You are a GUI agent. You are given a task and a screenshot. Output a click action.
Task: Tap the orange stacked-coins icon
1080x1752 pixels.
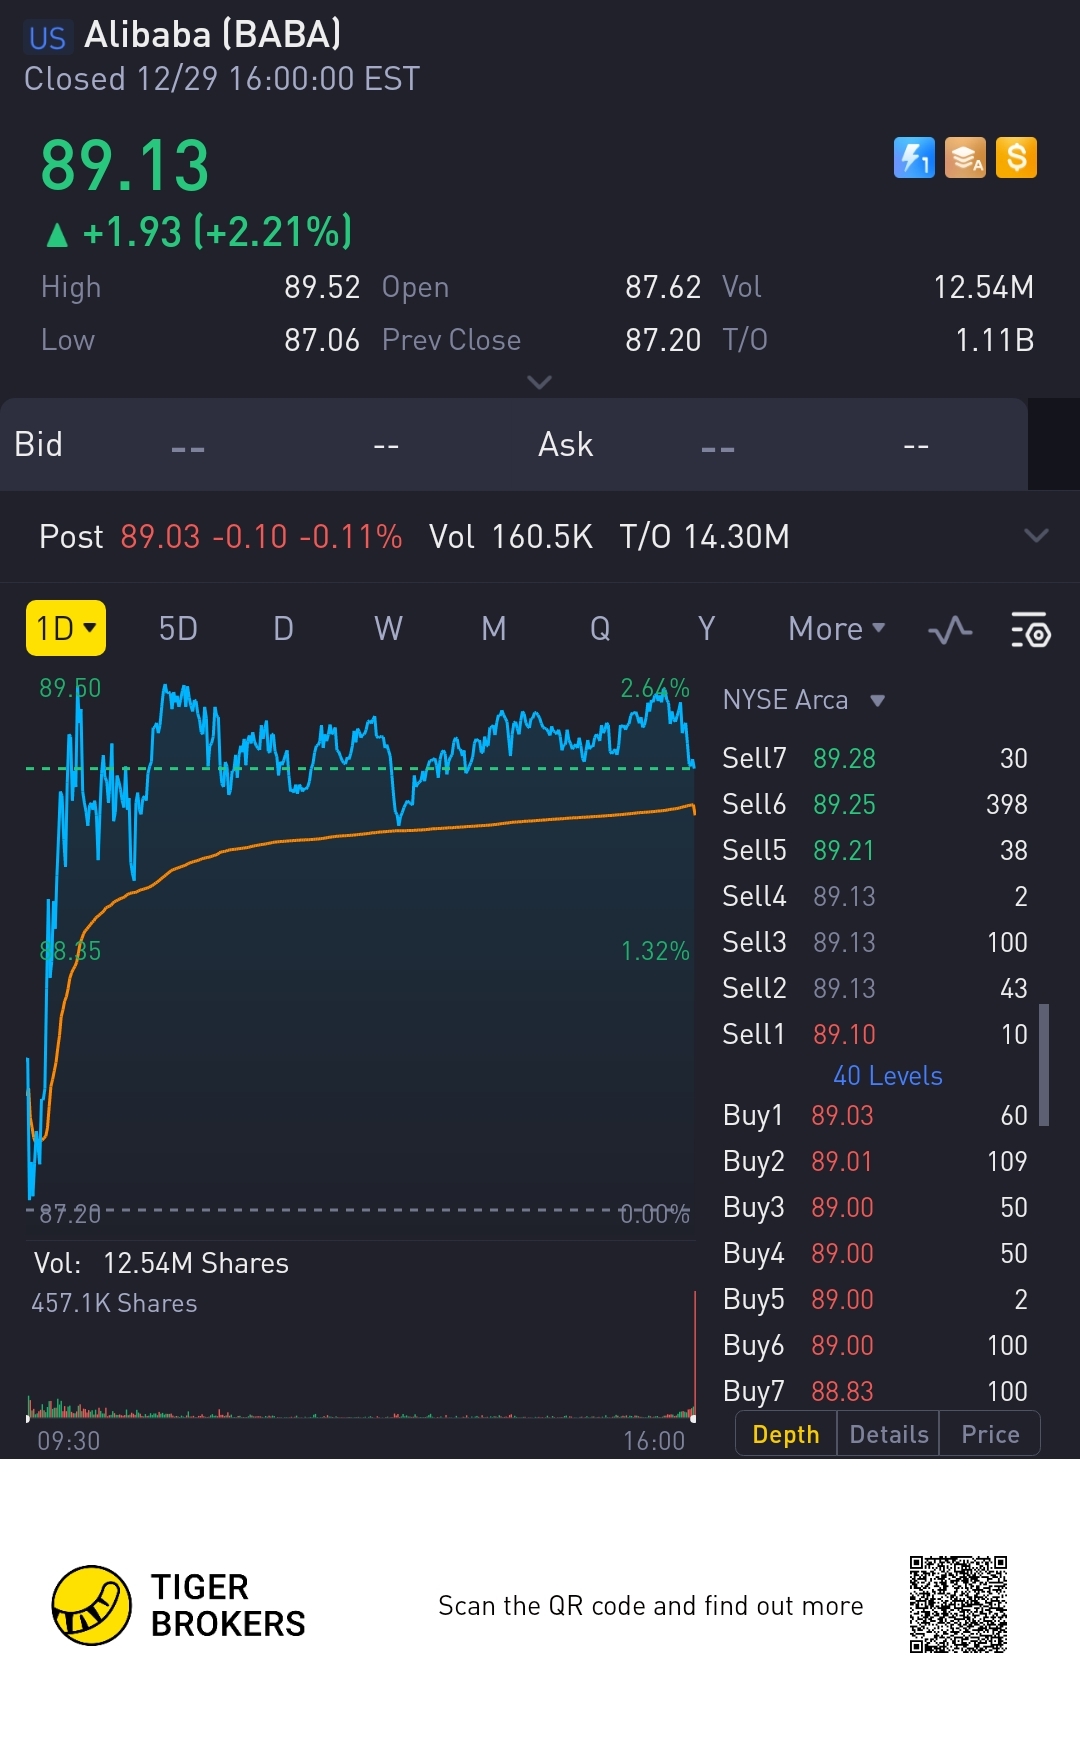(965, 158)
